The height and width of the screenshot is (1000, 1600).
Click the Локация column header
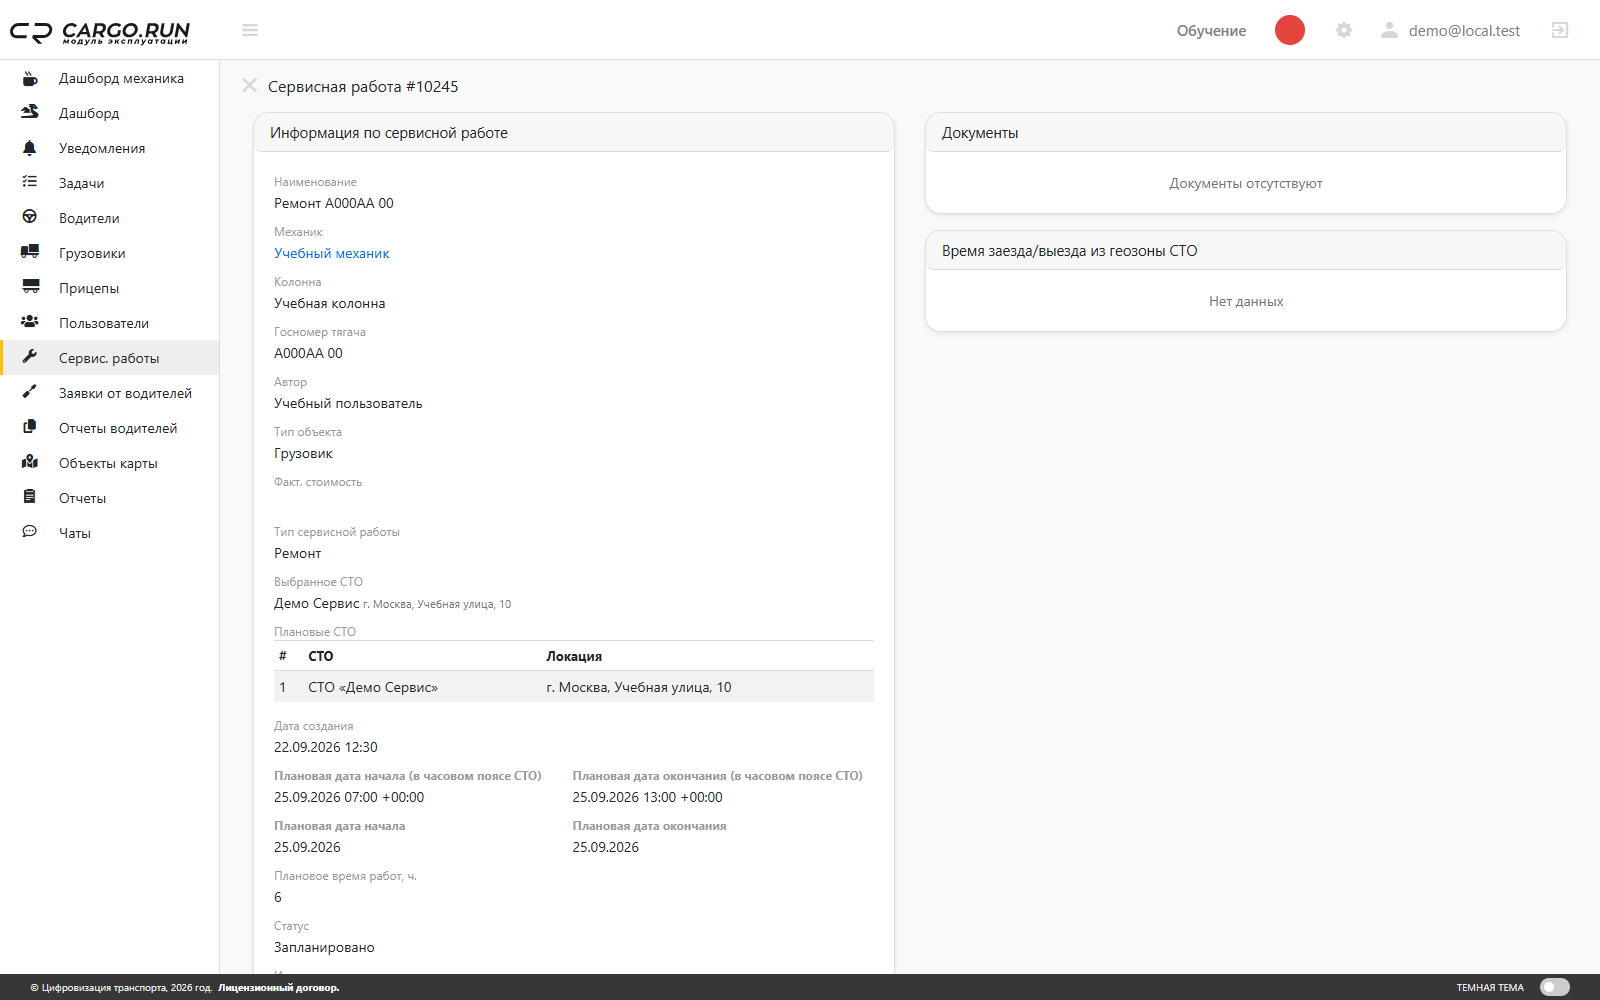574,656
